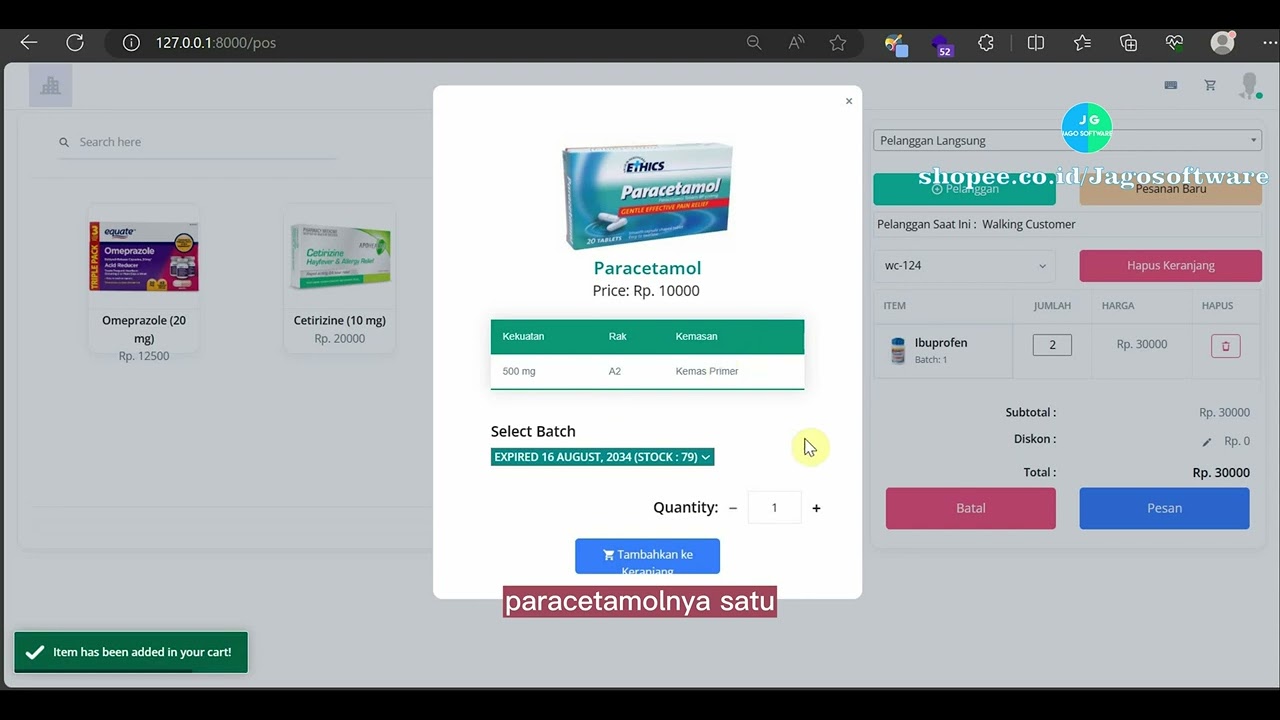Image resolution: width=1280 pixels, height=720 pixels.
Task: Open the browser profile avatar
Action: coord(1222,42)
